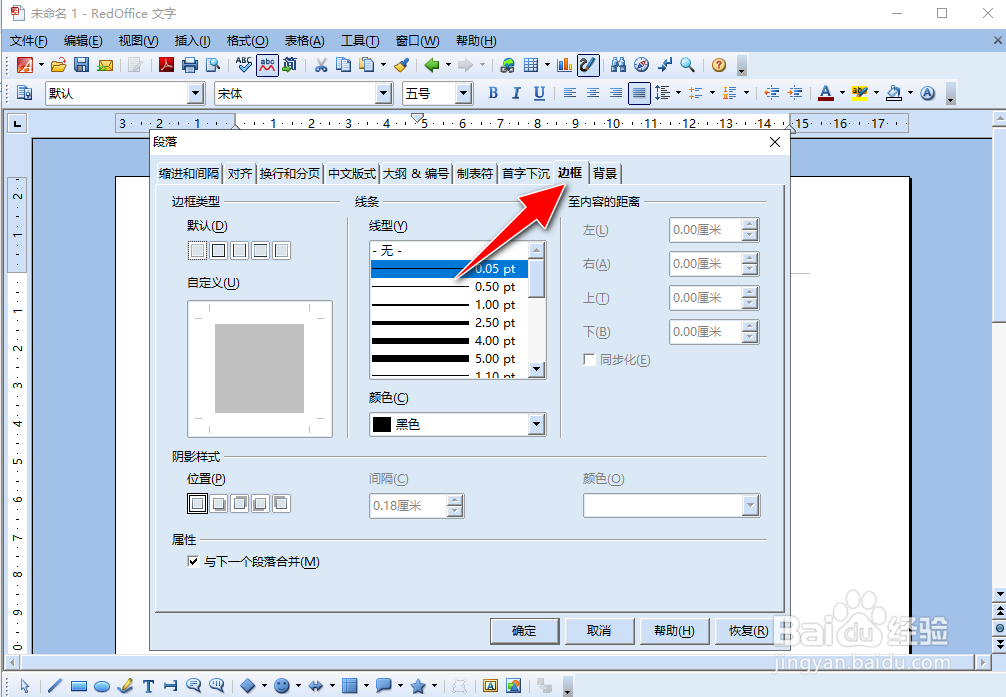Screen dimensions: 1006x697
Task: Toggle the drawing functions toolbar icon
Action: point(588,65)
